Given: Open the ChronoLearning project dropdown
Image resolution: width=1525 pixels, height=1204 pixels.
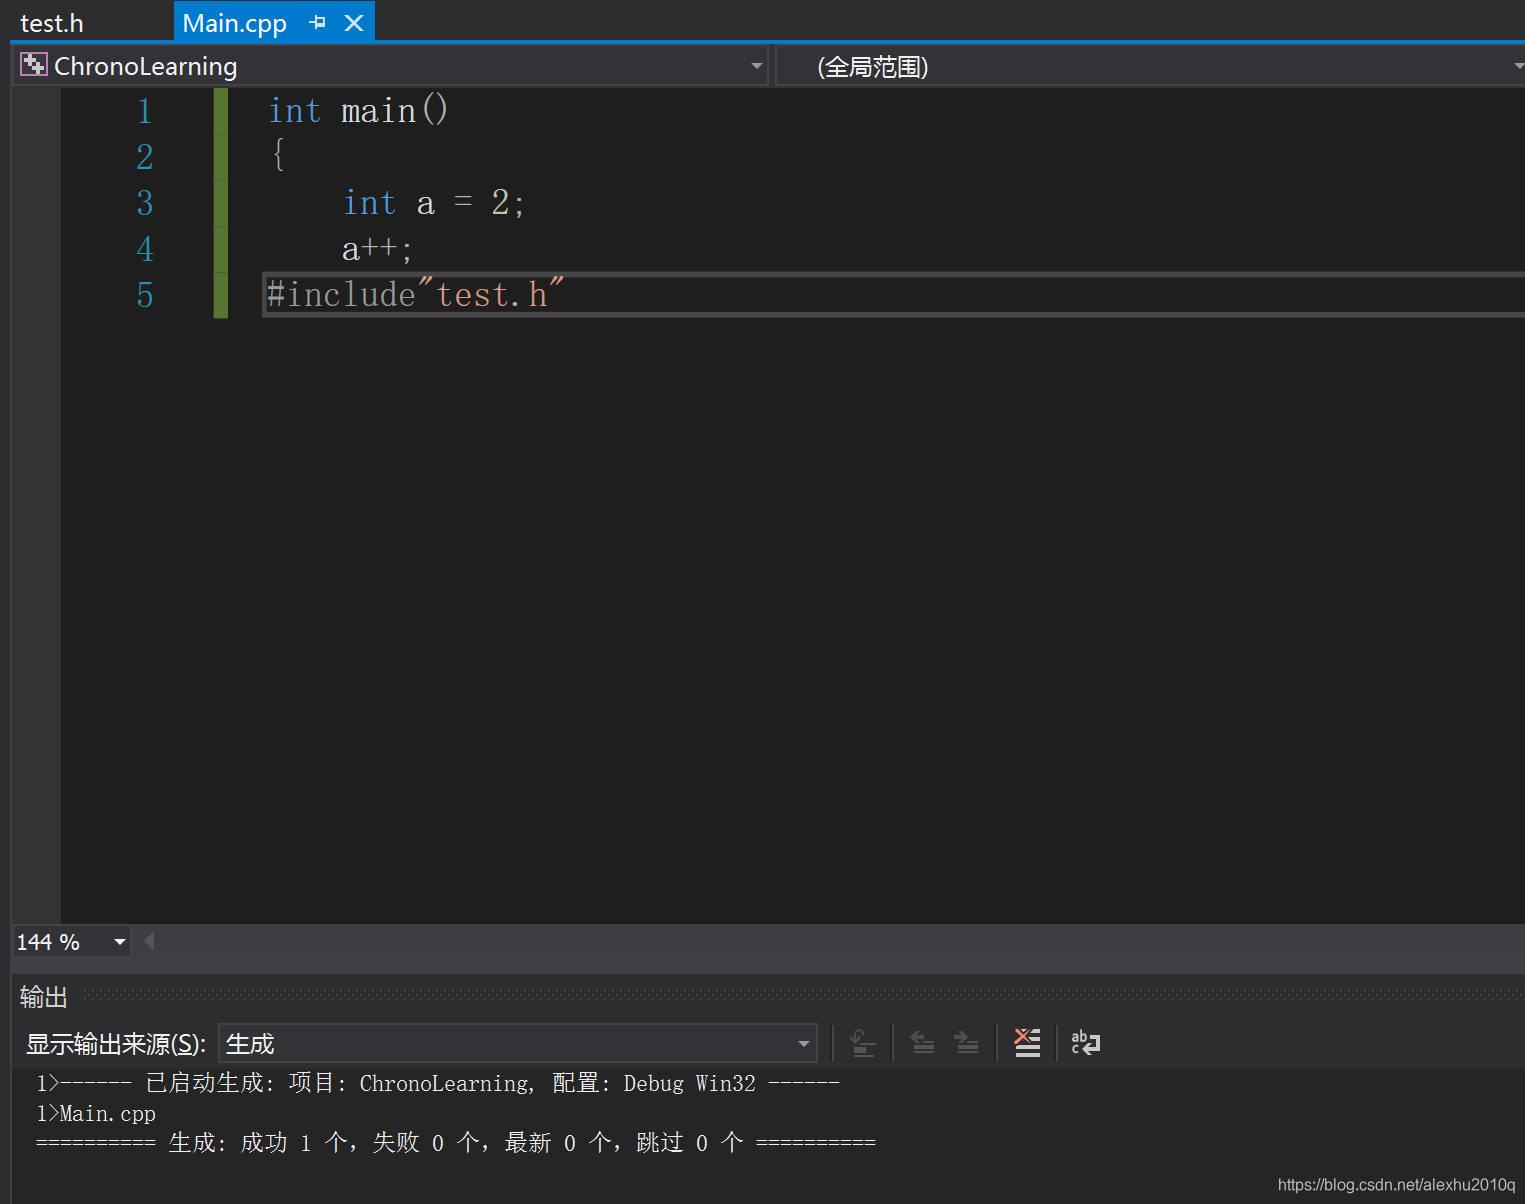Looking at the screenshot, I should [390, 66].
